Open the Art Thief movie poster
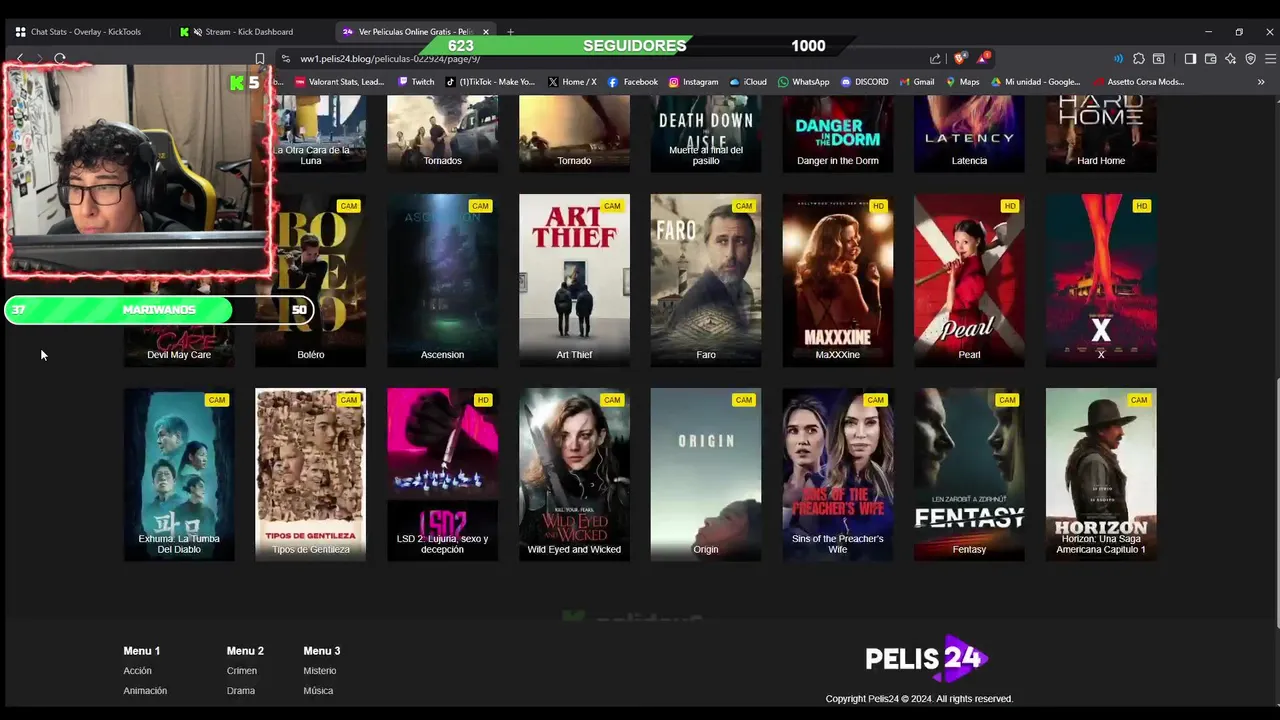This screenshot has height=720, width=1280. 574,280
